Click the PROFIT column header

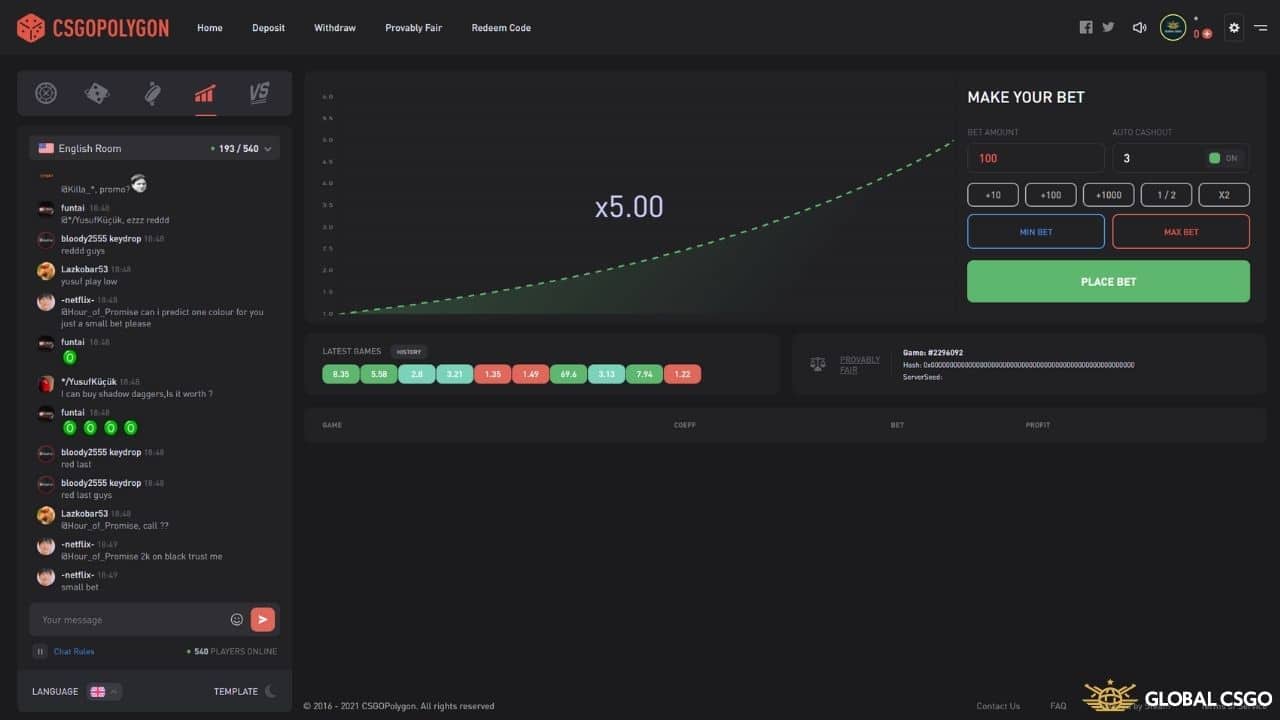(x=1038, y=425)
